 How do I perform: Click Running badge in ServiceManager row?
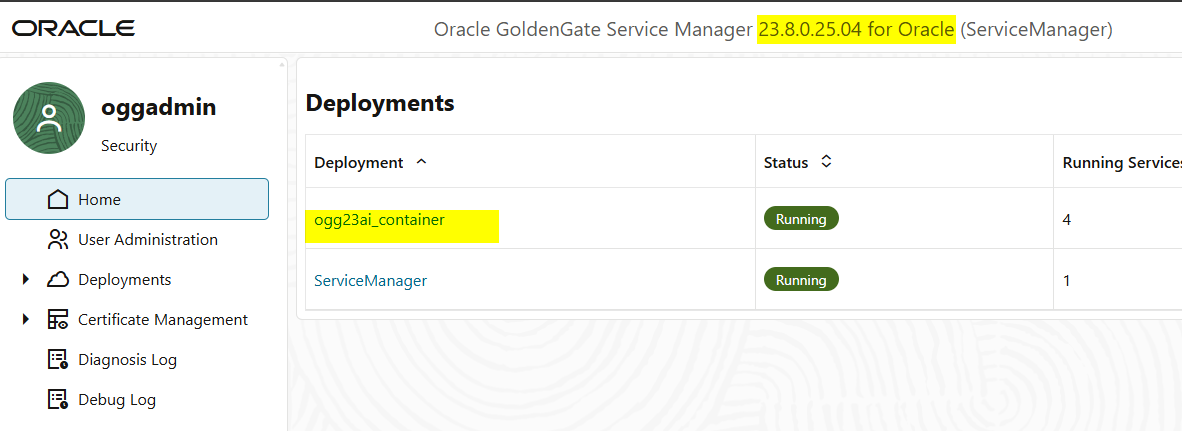[x=801, y=280]
